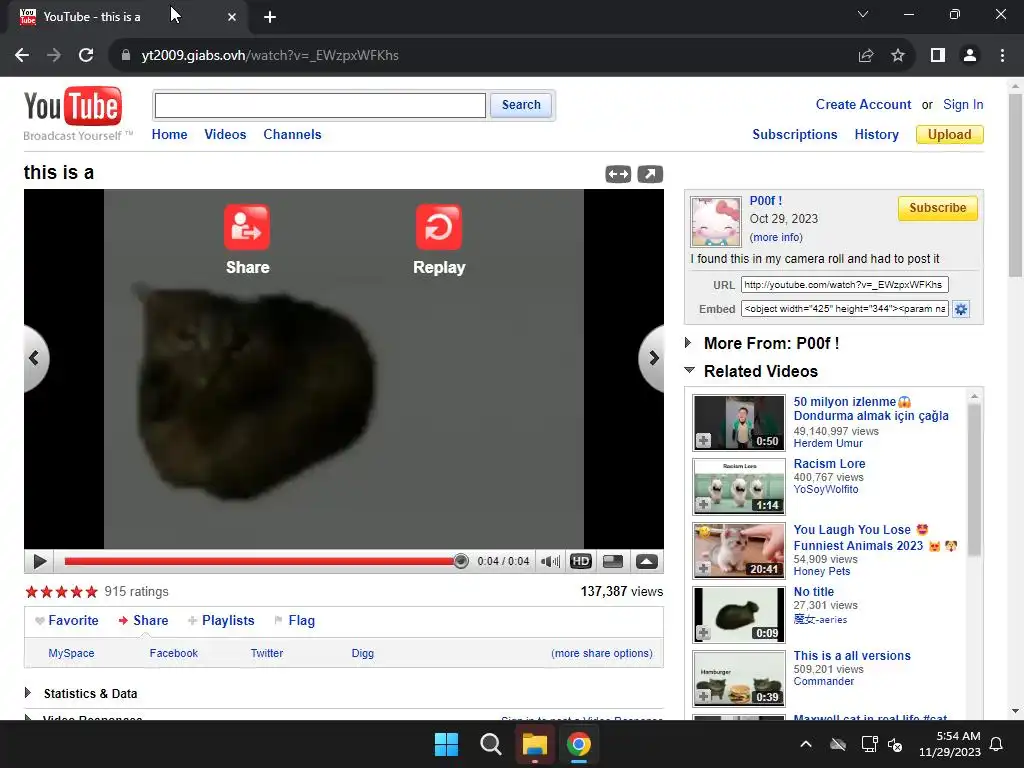Open Subscriptions link

(x=795, y=135)
